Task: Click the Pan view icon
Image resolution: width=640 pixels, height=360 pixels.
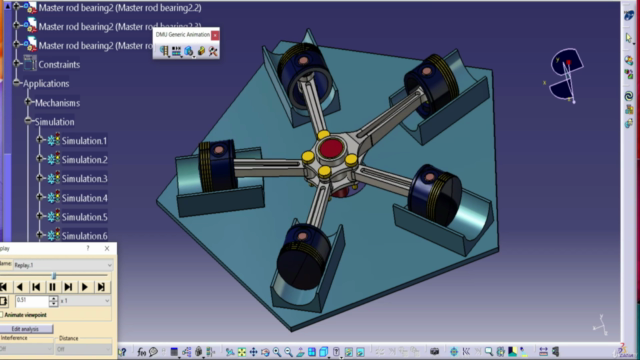Action: [253, 351]
